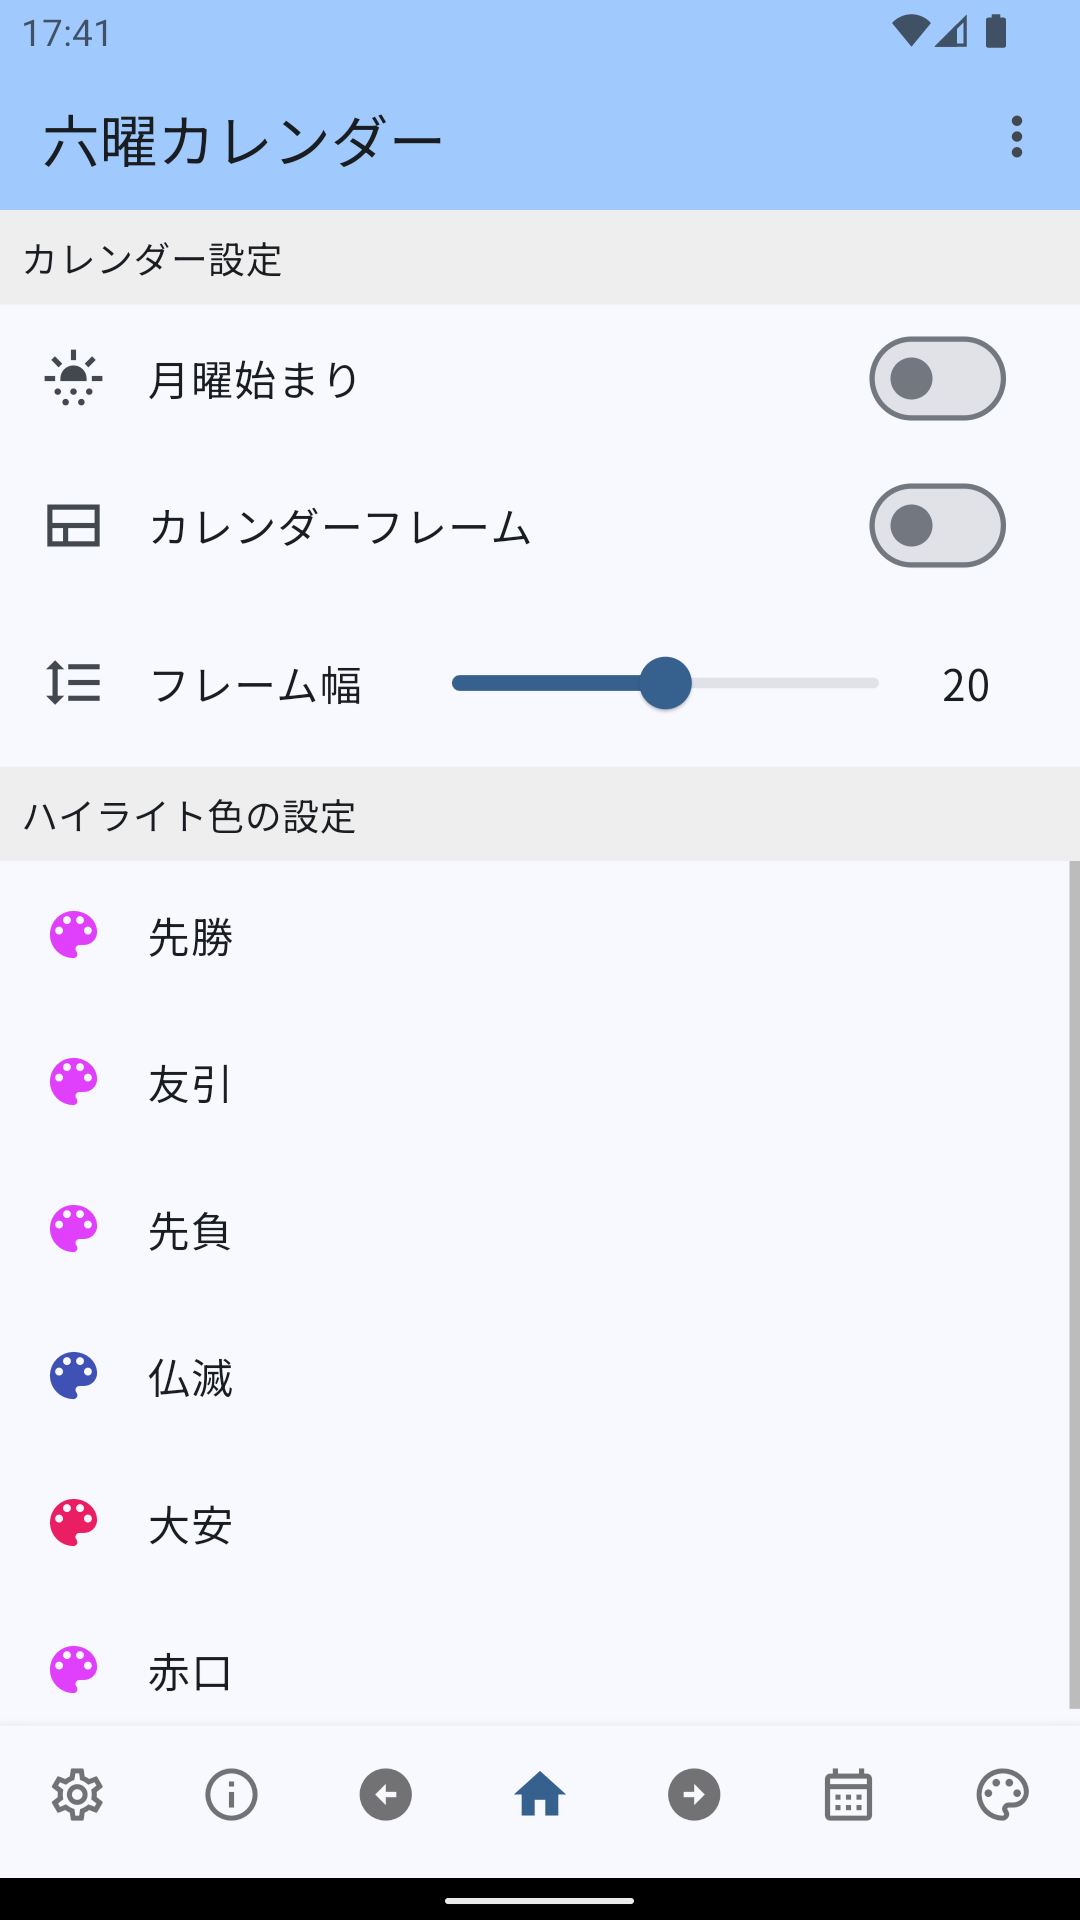This screenshot has height=1920, width=1080.
Task: Select the 先勝 highlight color row
Action: 540,936
